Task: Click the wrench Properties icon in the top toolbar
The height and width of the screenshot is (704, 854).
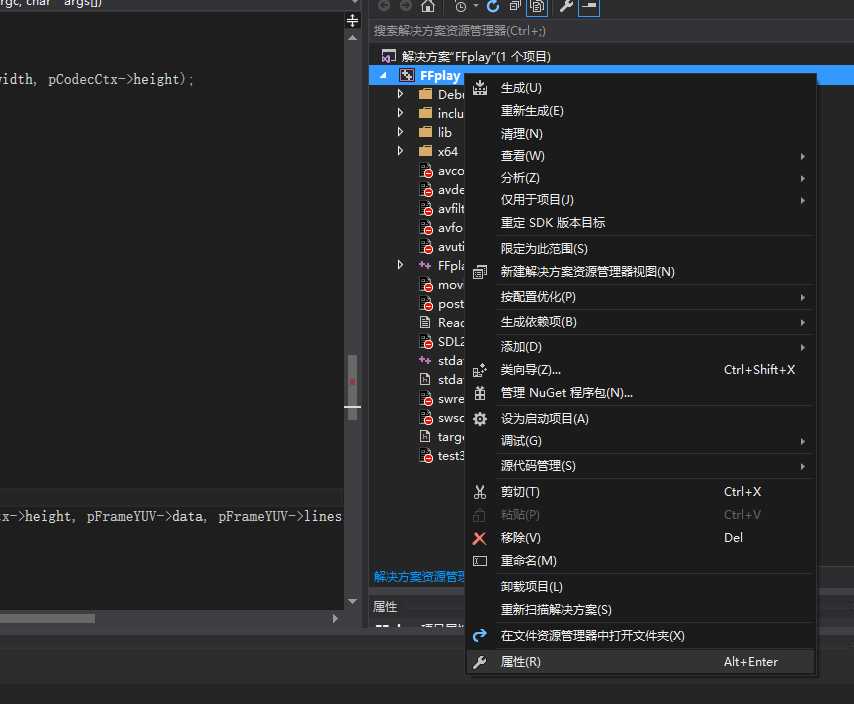Action: (x=565, y=7)
